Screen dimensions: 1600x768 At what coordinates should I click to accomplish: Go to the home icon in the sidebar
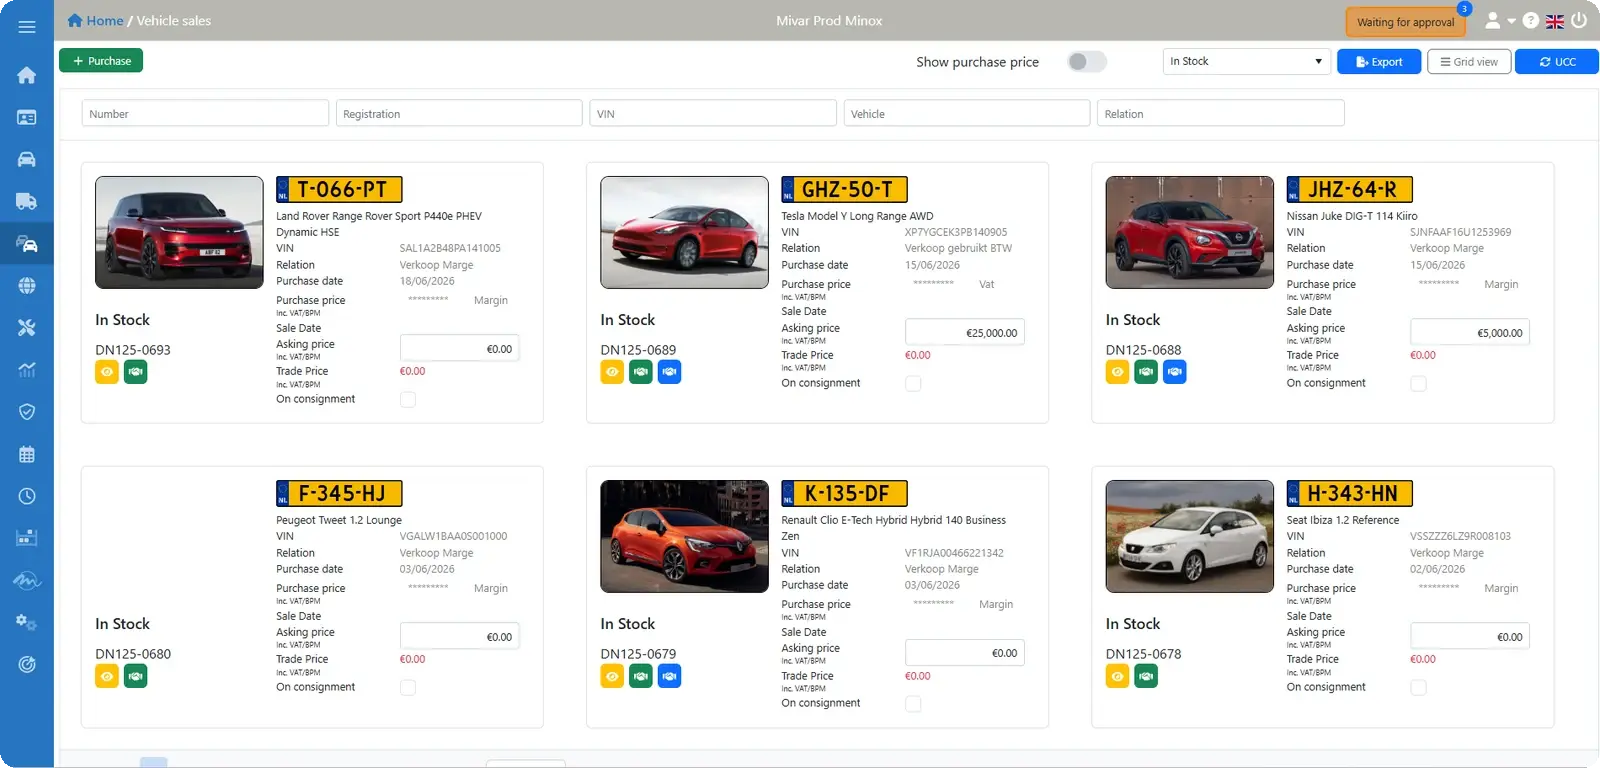pos(27,75)
